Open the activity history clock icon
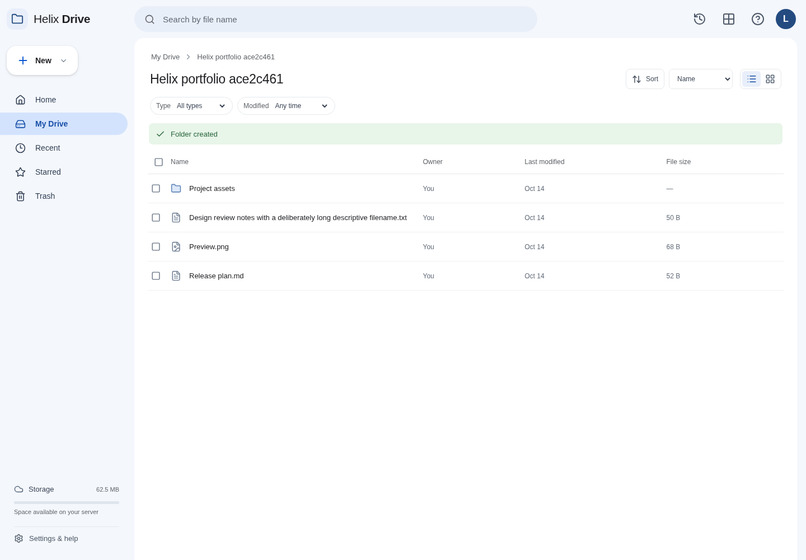The height and width of the screenshot is (560, 806). point(699,19)
